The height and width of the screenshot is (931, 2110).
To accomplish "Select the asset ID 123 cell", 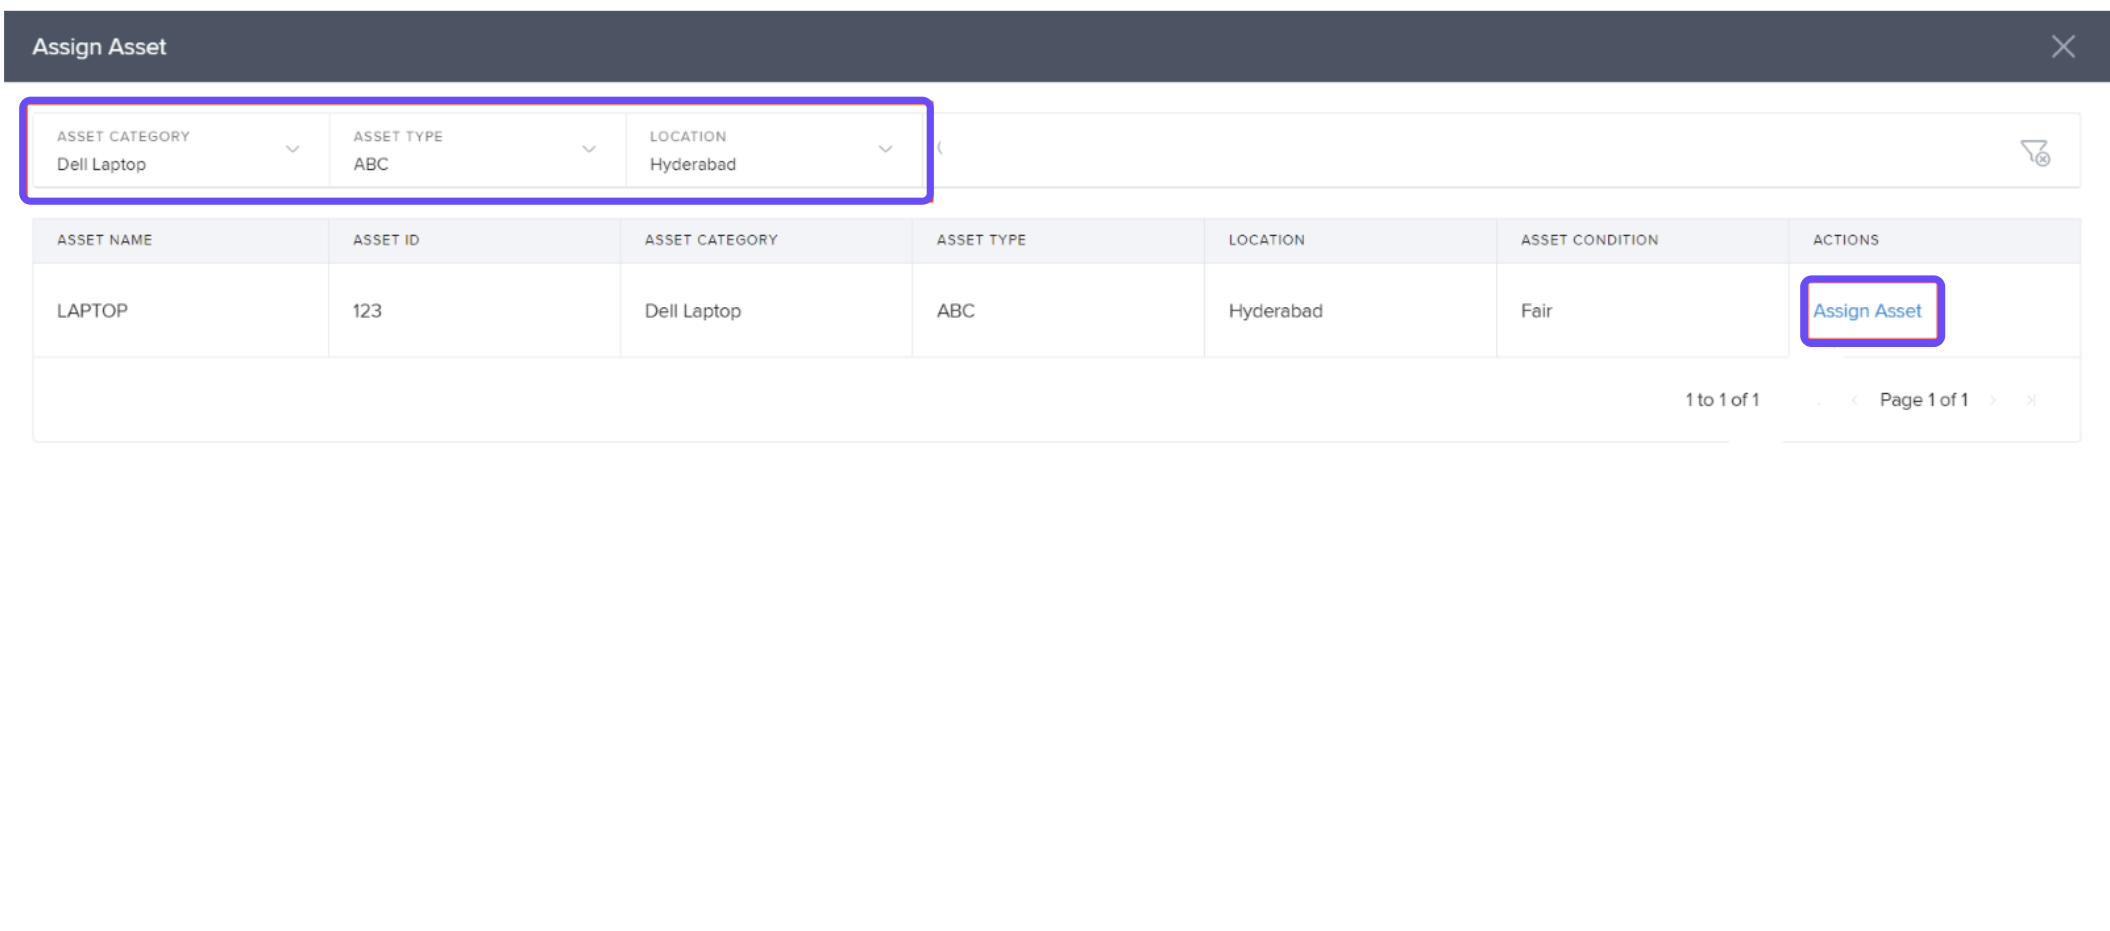I will 367,311.
